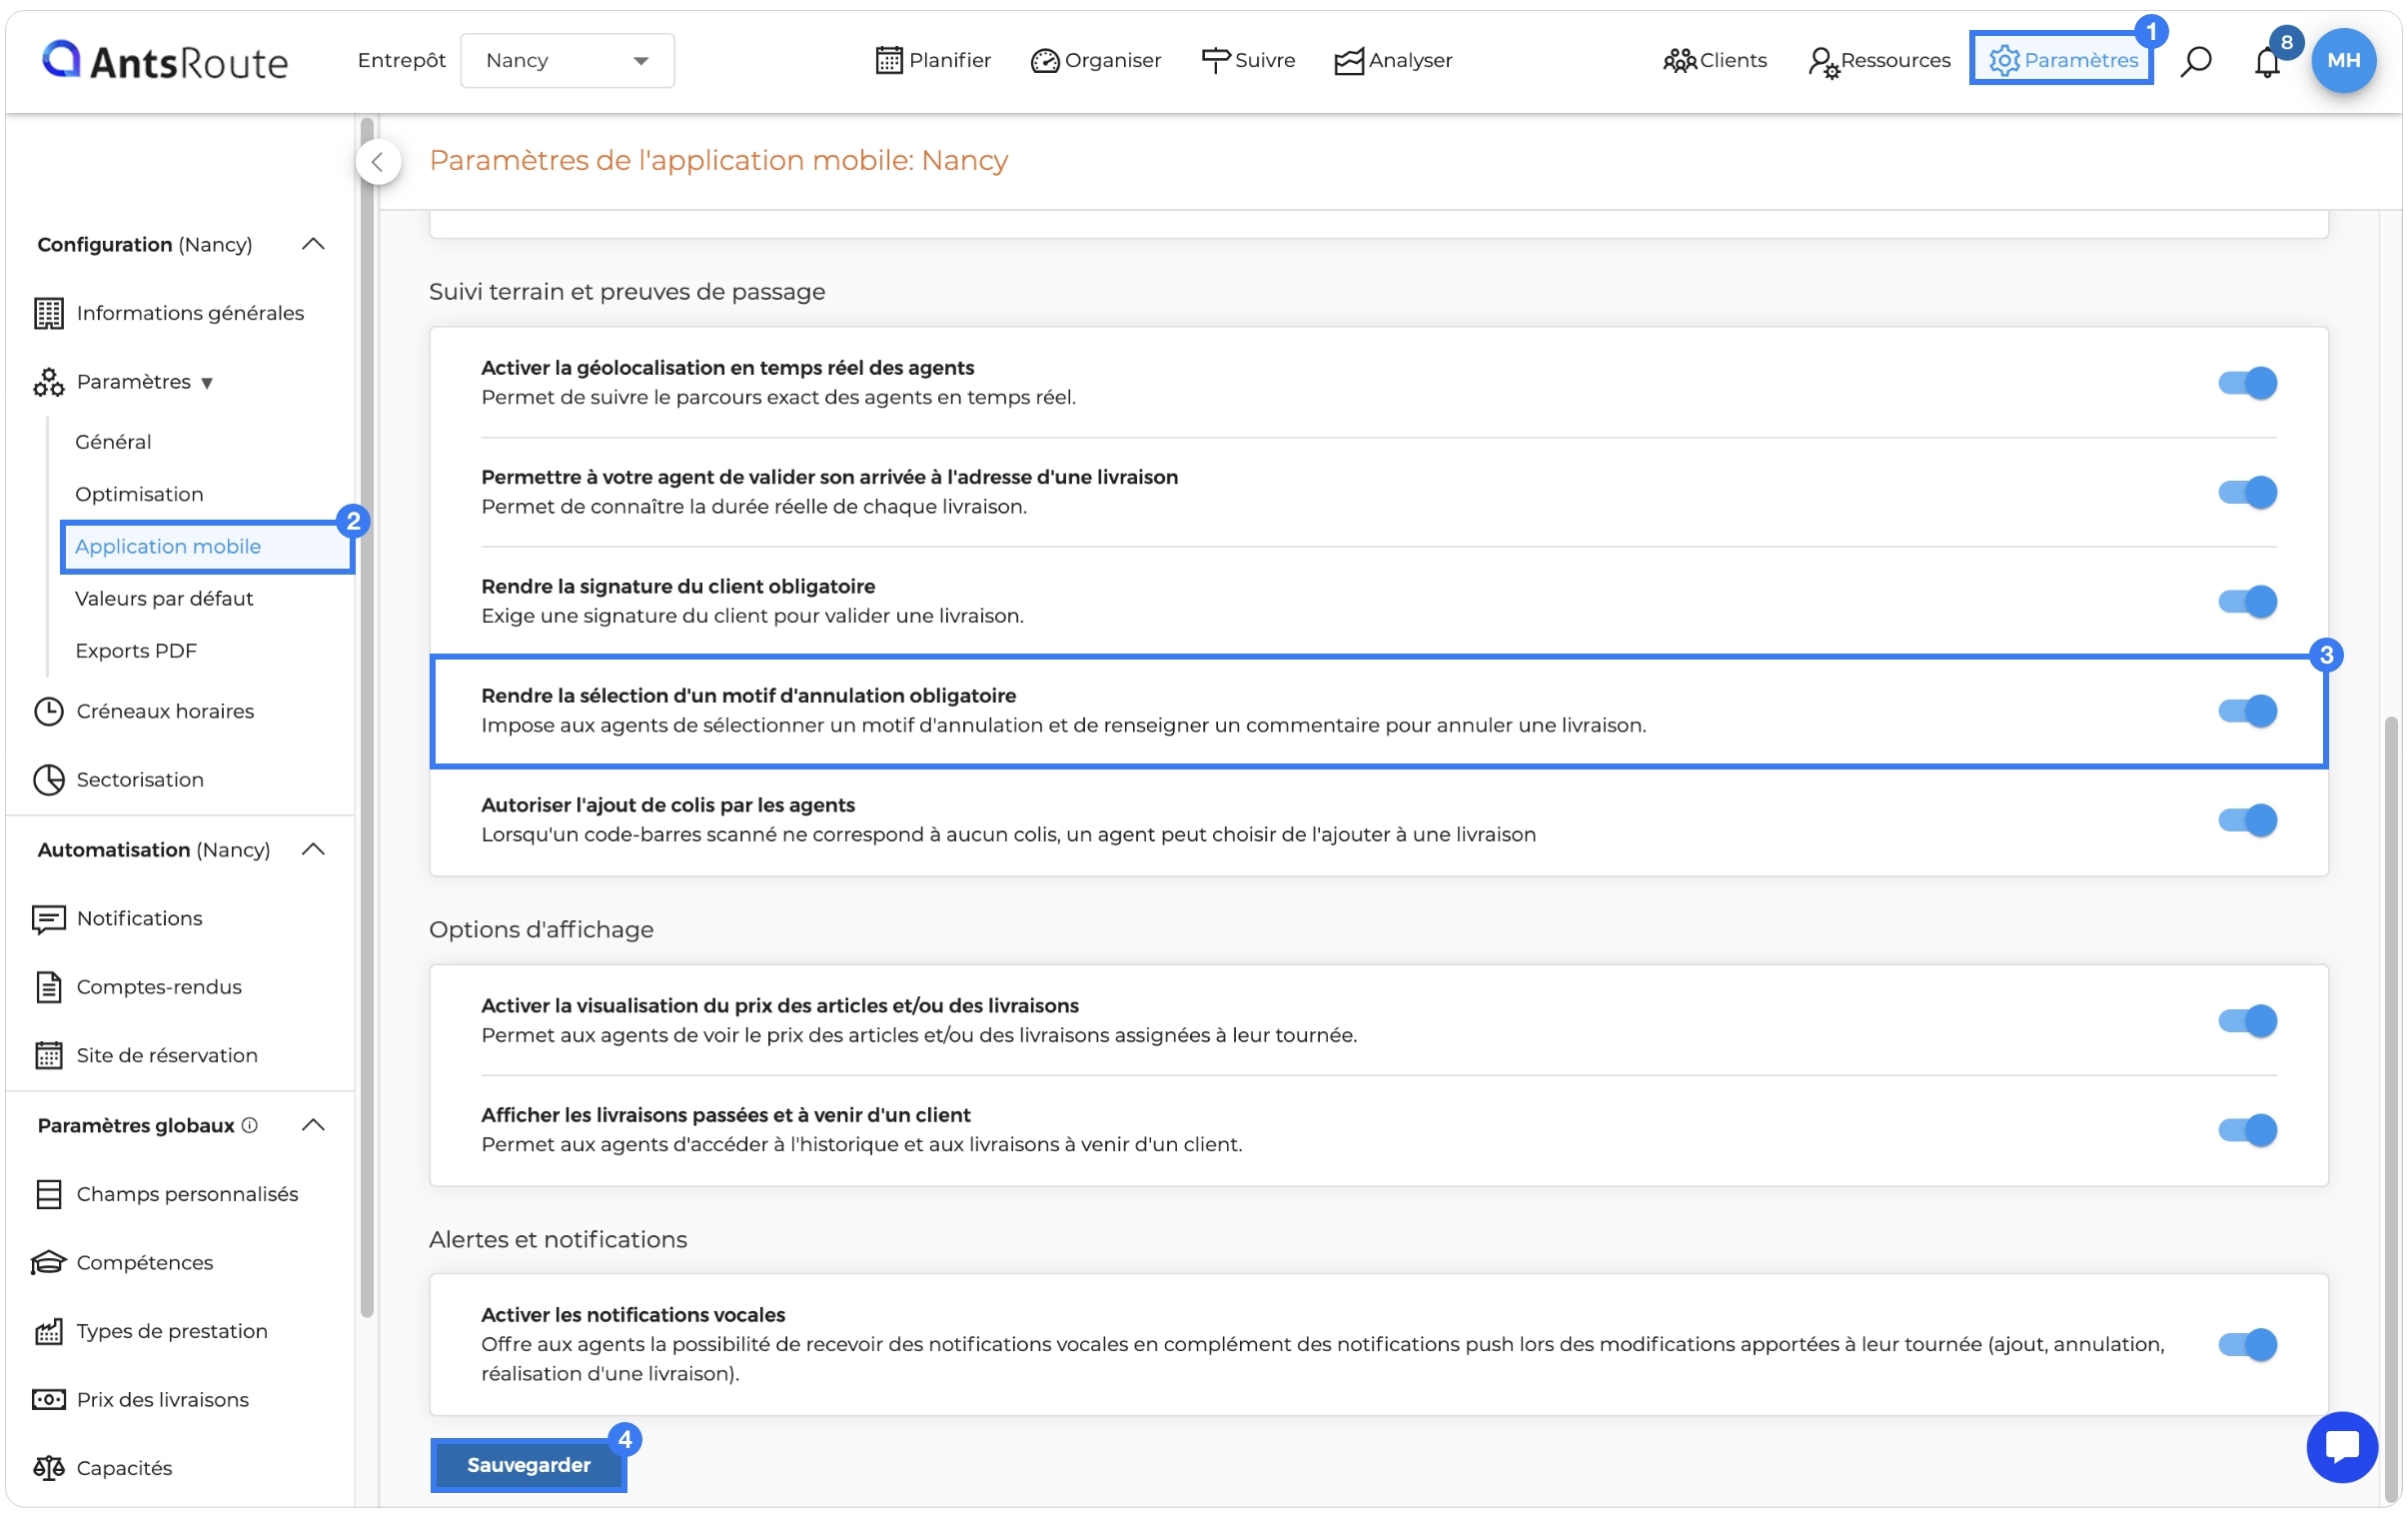2408x1514 pixels.
Task: Toggle mandatory customer signature off
Action: 2246,601
